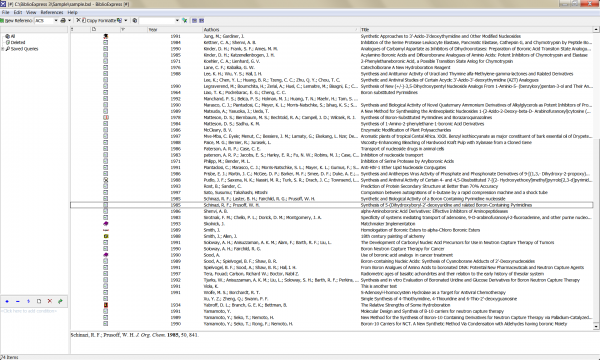Click the purple icon on Sood, A. 1990 row
Viewport: 600px width, 360px height.
pyautogui.click(x=106, y=255)
